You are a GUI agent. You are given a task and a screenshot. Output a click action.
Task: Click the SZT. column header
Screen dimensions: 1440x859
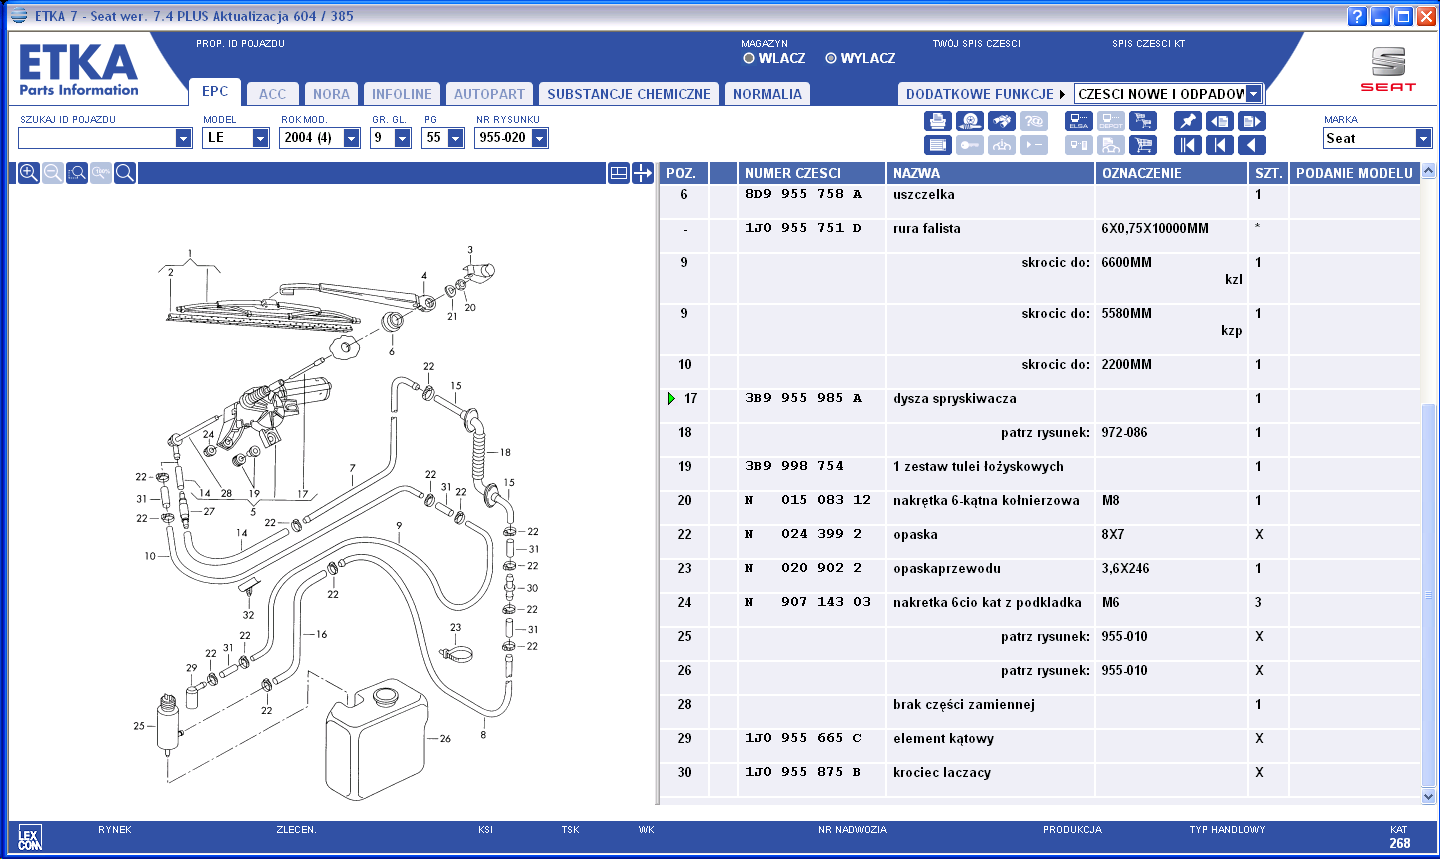[1269, 173]
